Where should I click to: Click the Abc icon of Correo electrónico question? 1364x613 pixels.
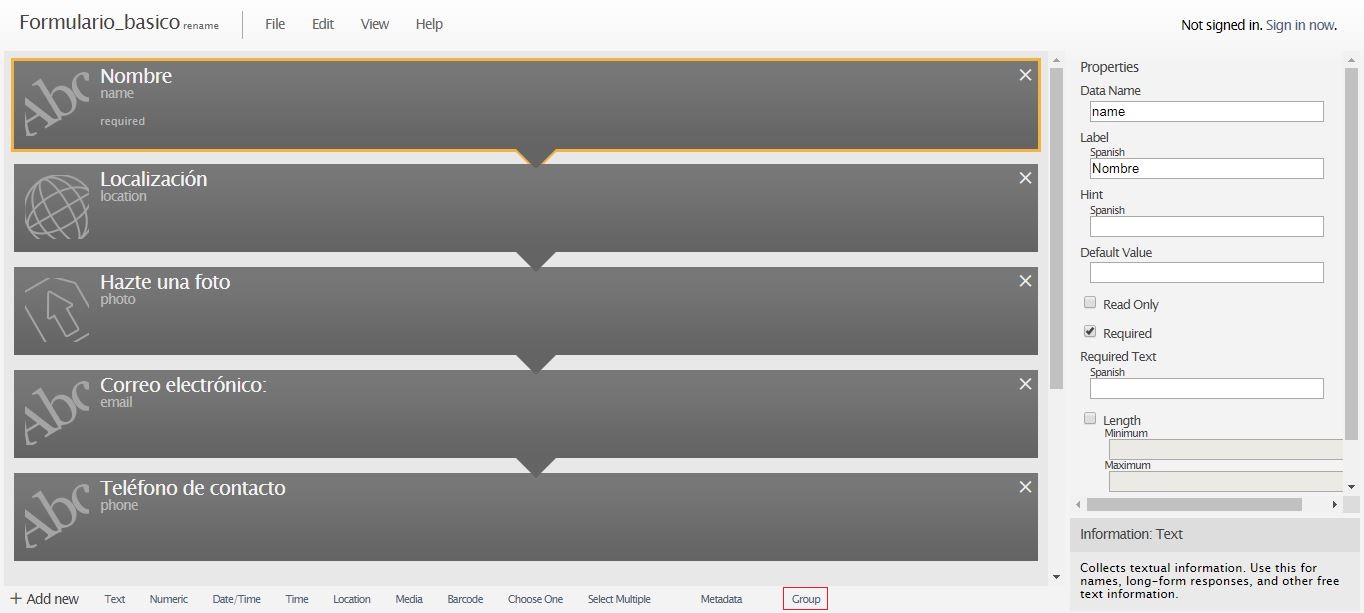pos(56,414)
